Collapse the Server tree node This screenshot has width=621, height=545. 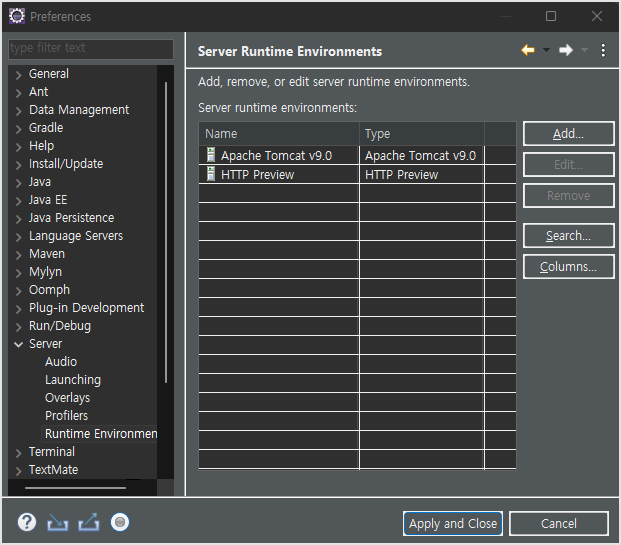coord(18,345)
